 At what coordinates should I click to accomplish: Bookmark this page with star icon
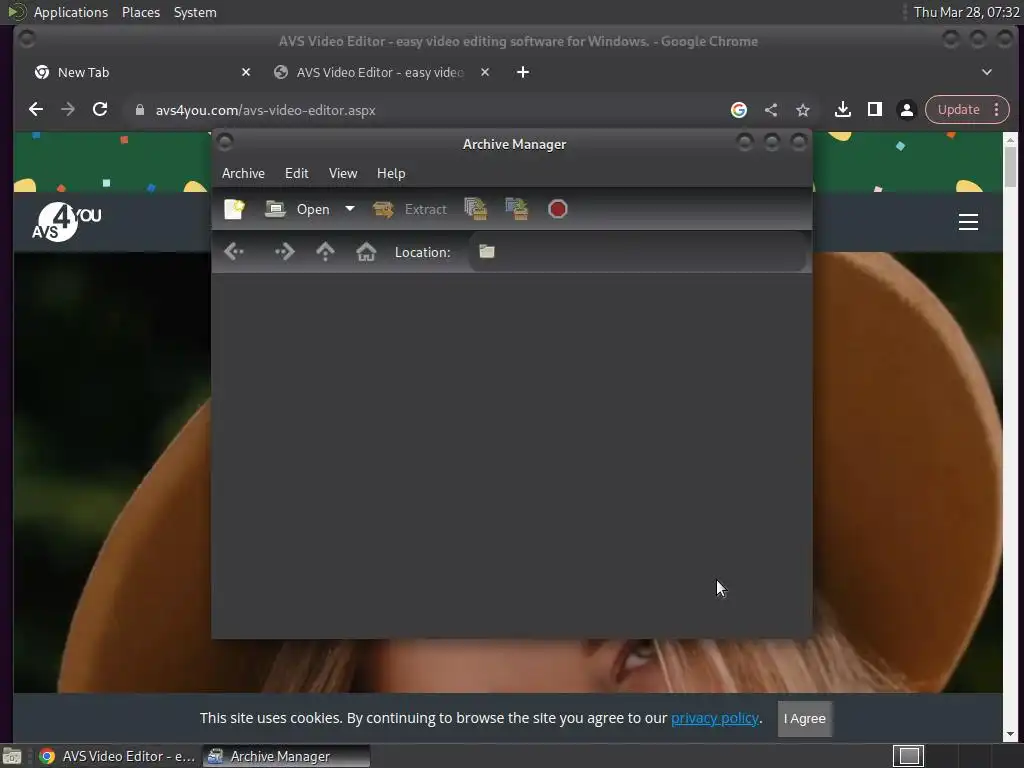point(803,110)
